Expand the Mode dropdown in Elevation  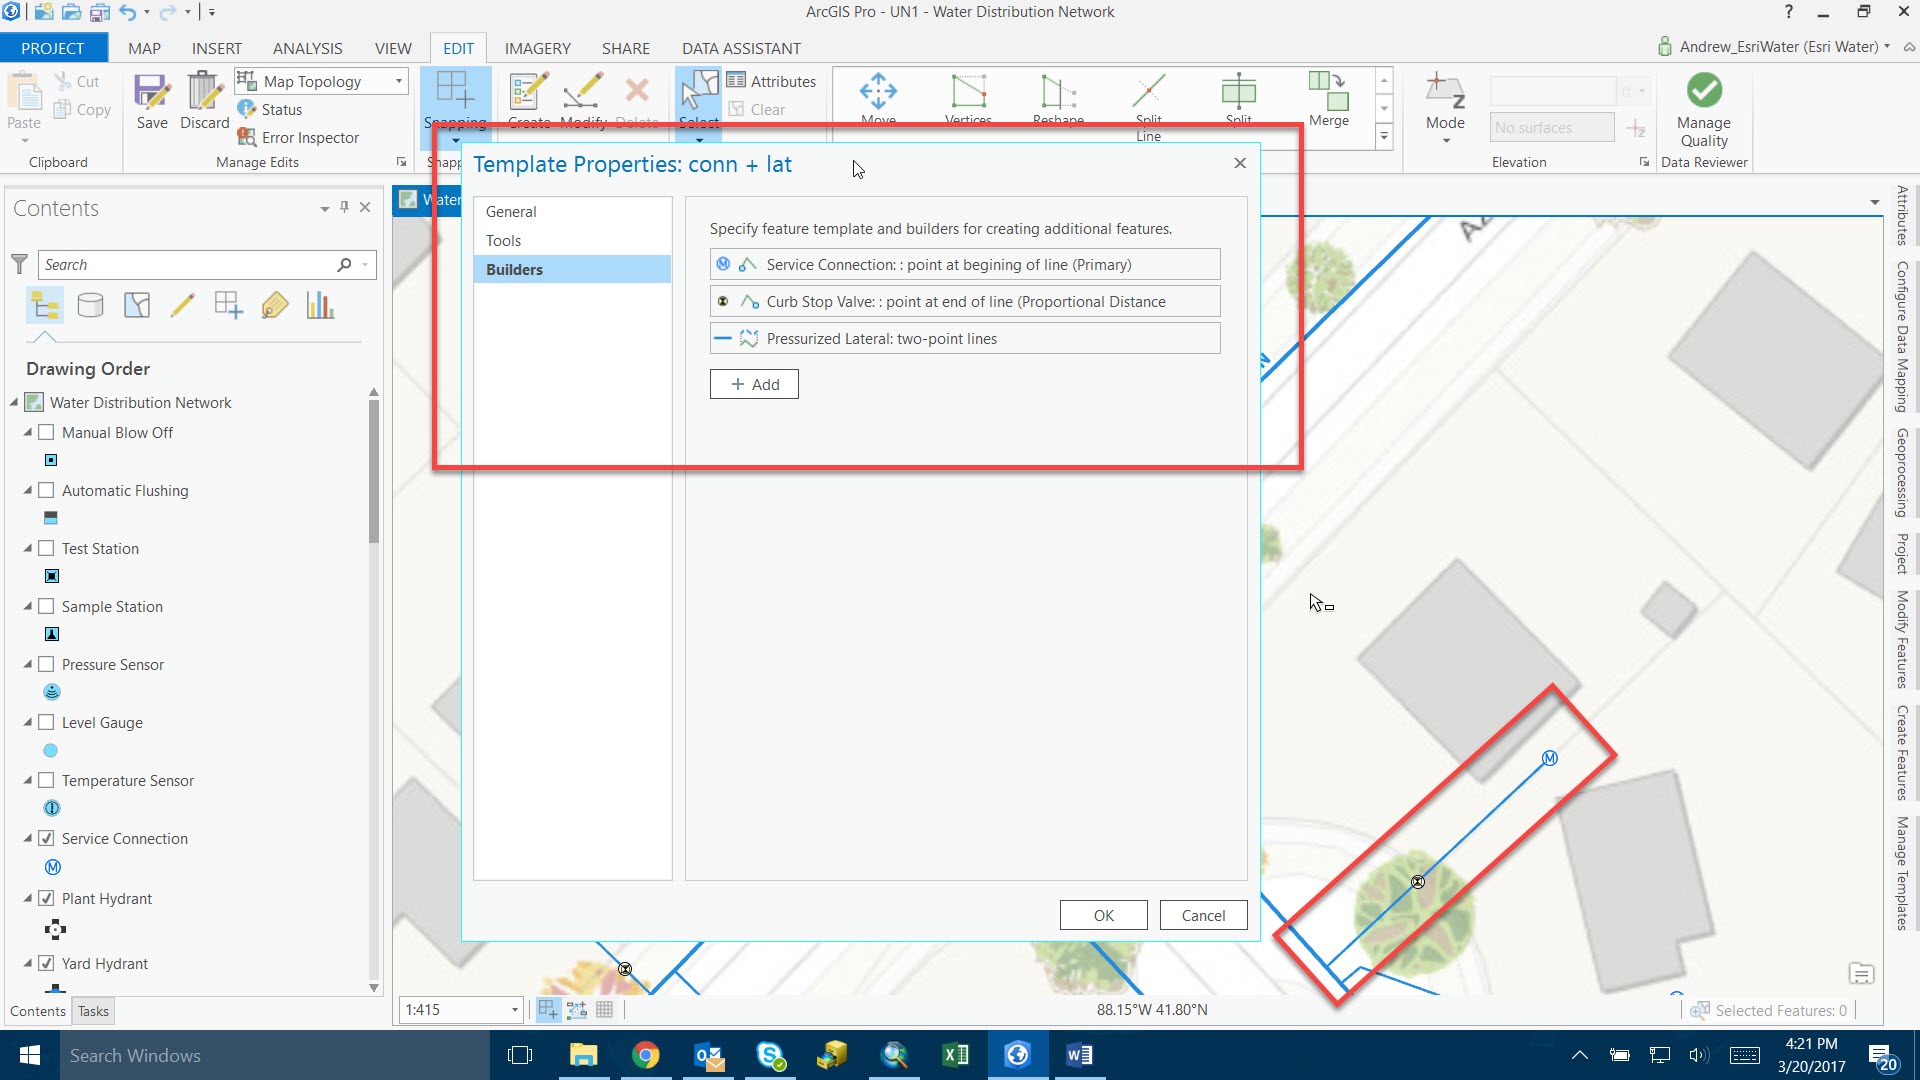coord(1446,141)
